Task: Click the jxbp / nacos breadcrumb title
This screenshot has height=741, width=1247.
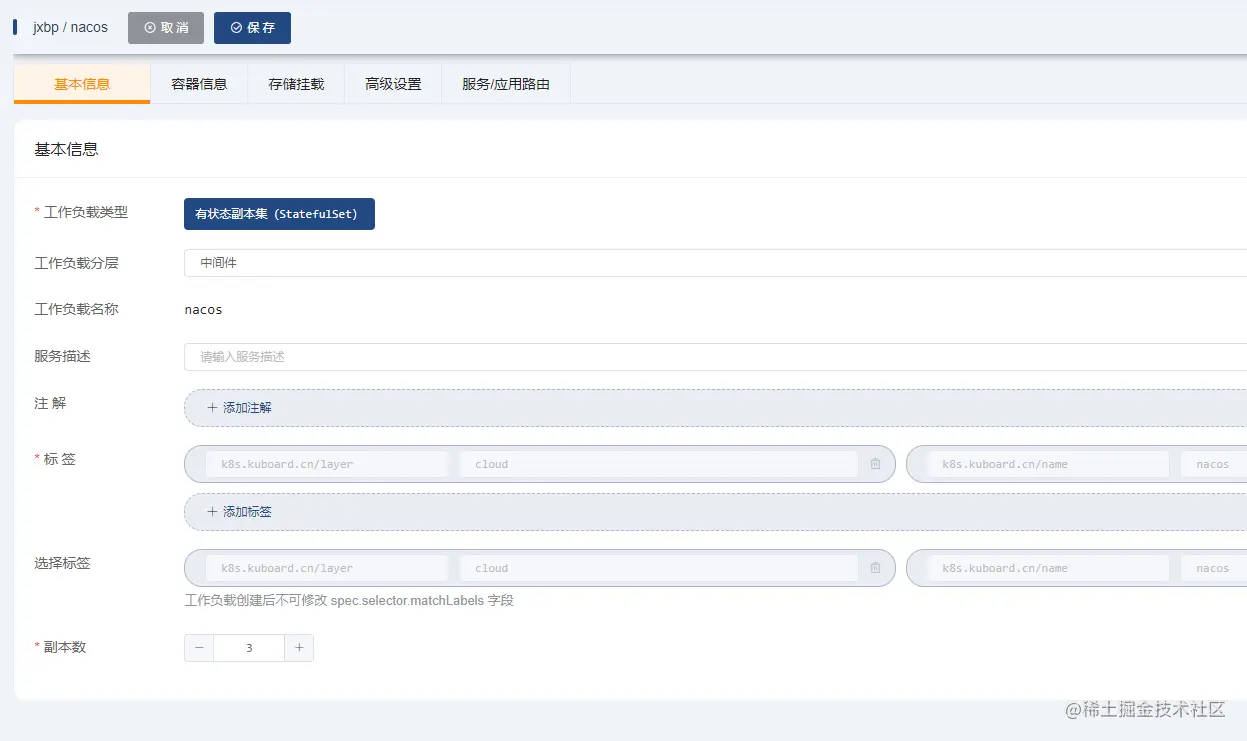Action: [70, 28]
